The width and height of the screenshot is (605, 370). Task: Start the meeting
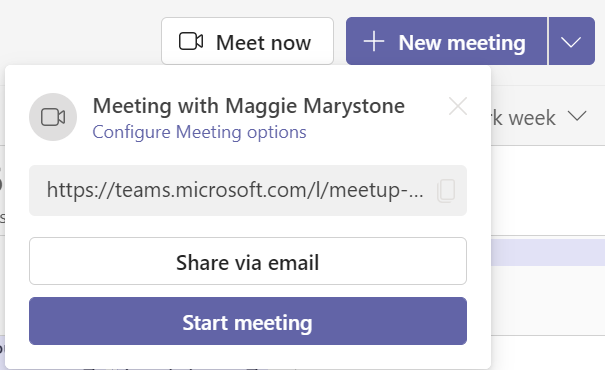[x=248, y=321]
